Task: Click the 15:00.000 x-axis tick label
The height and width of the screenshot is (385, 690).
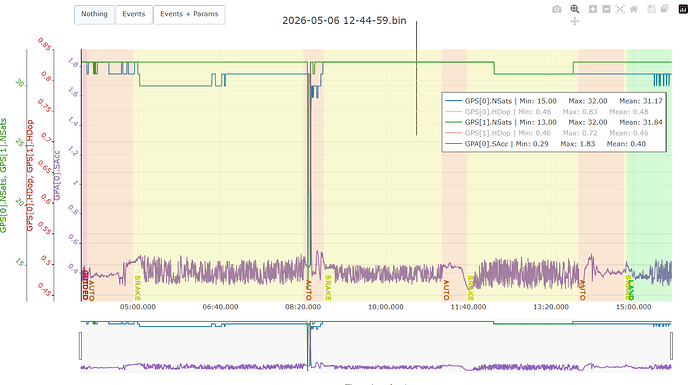Action: tap(633, 307)
